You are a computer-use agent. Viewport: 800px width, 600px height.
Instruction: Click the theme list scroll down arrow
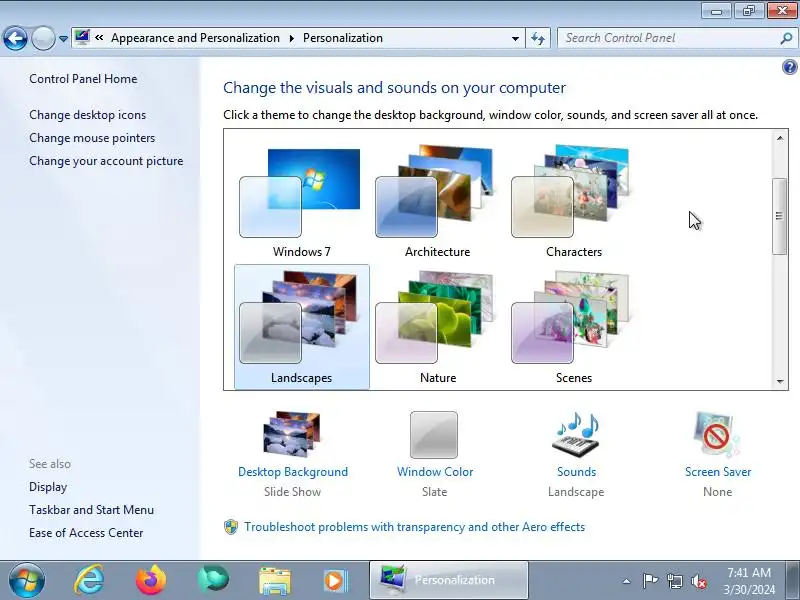point(780,381)
